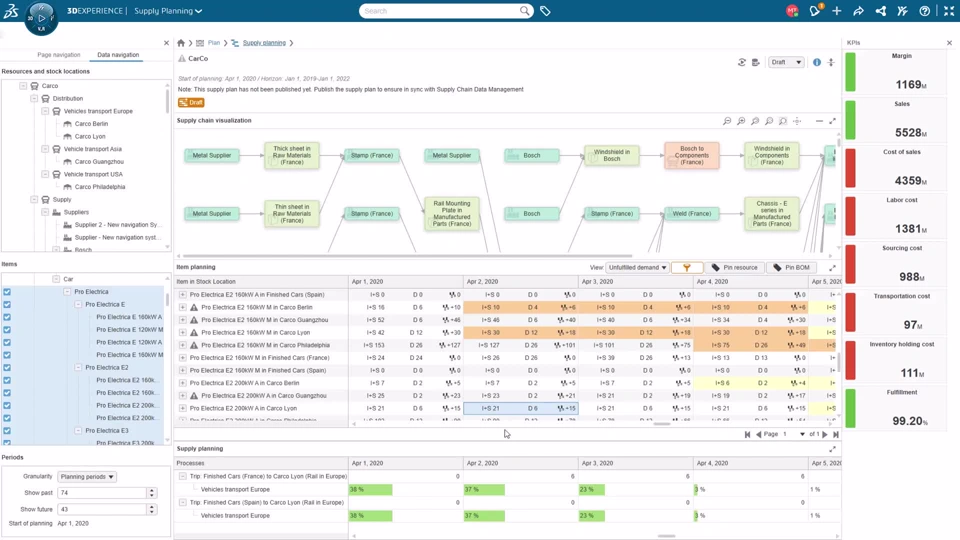Open the help question mark icon
960x540 pixels.
924,11
